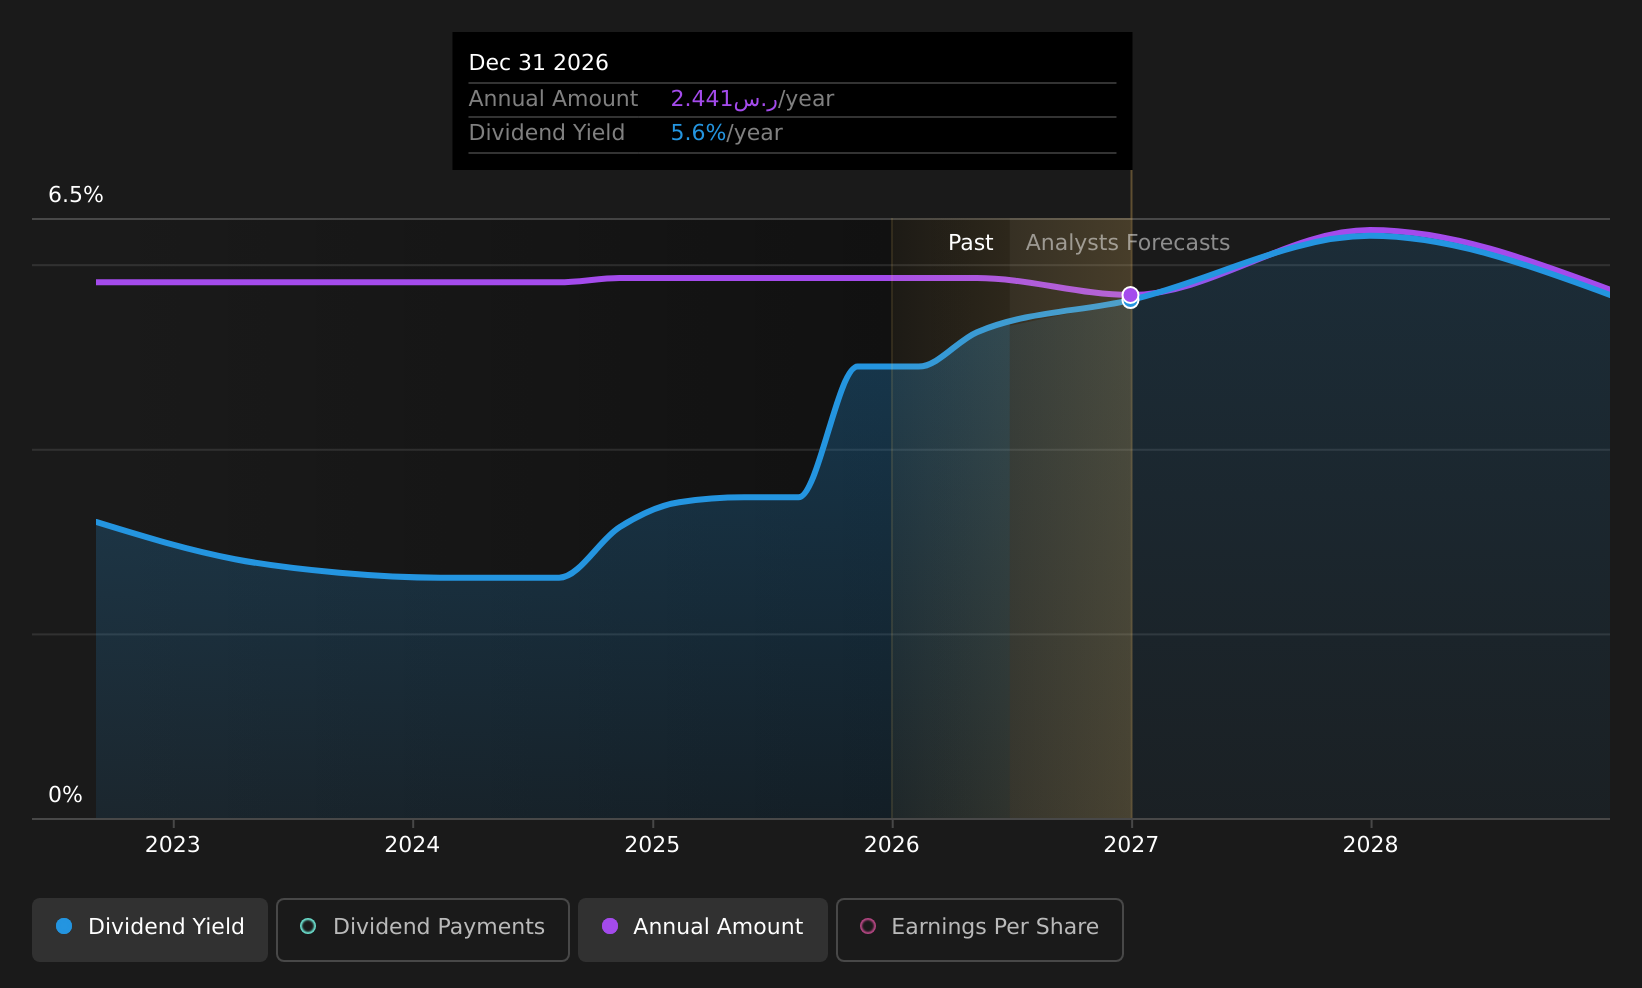Viewport: 1642px width, 988px height.
Task: Click the 2023 x-axis label
Action: click(x=173, y=845)
